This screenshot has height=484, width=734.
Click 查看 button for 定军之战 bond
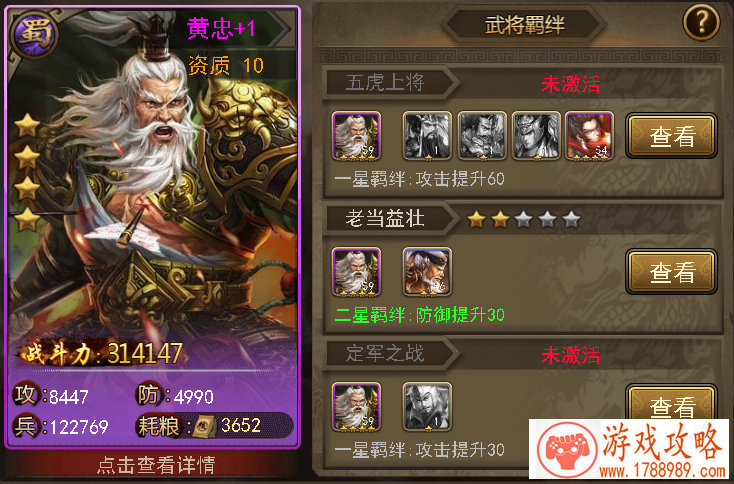click(671, 403)
